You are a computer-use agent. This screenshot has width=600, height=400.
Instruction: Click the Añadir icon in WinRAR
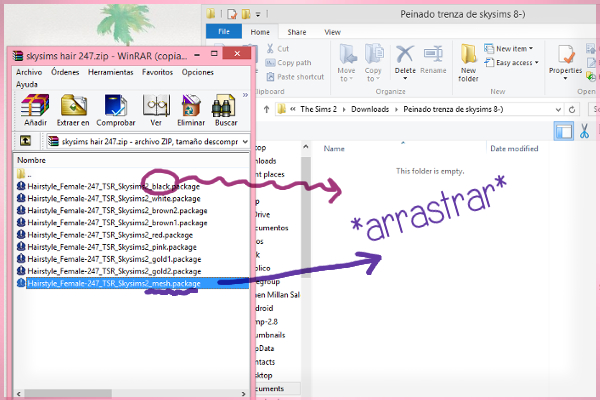tap(35, 110)
